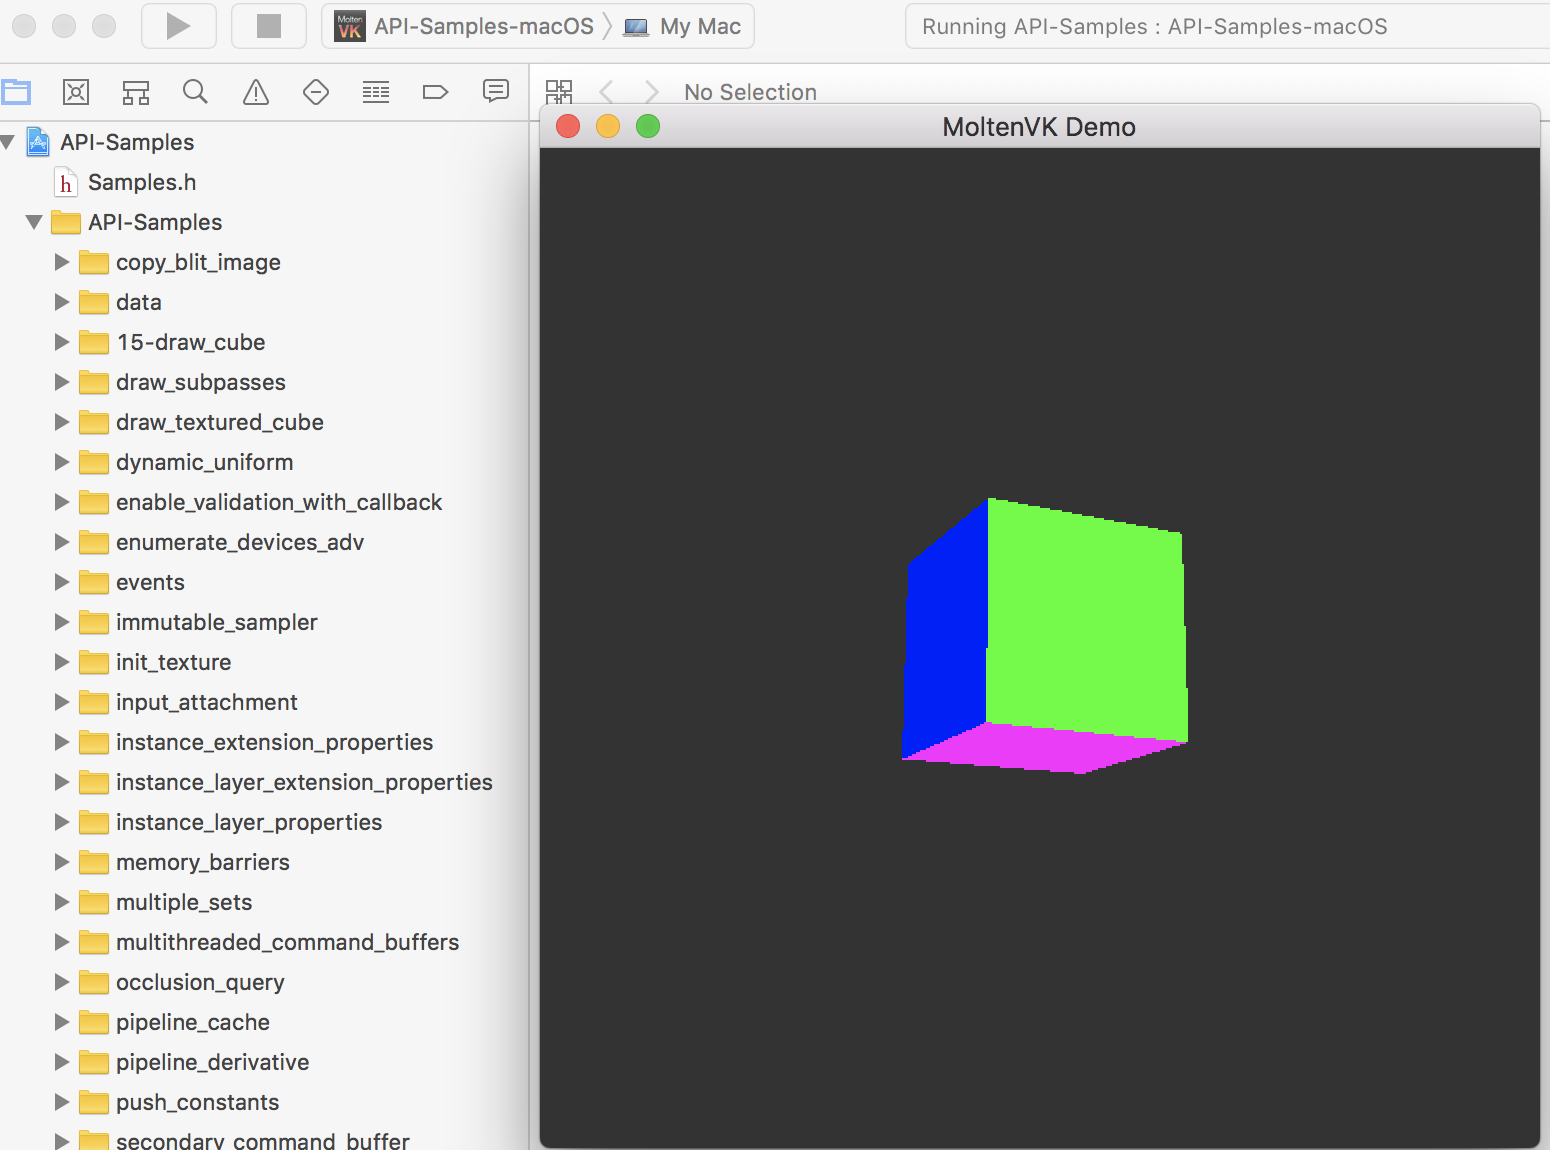Close the MoltenVK Demo window

point(568,126)
